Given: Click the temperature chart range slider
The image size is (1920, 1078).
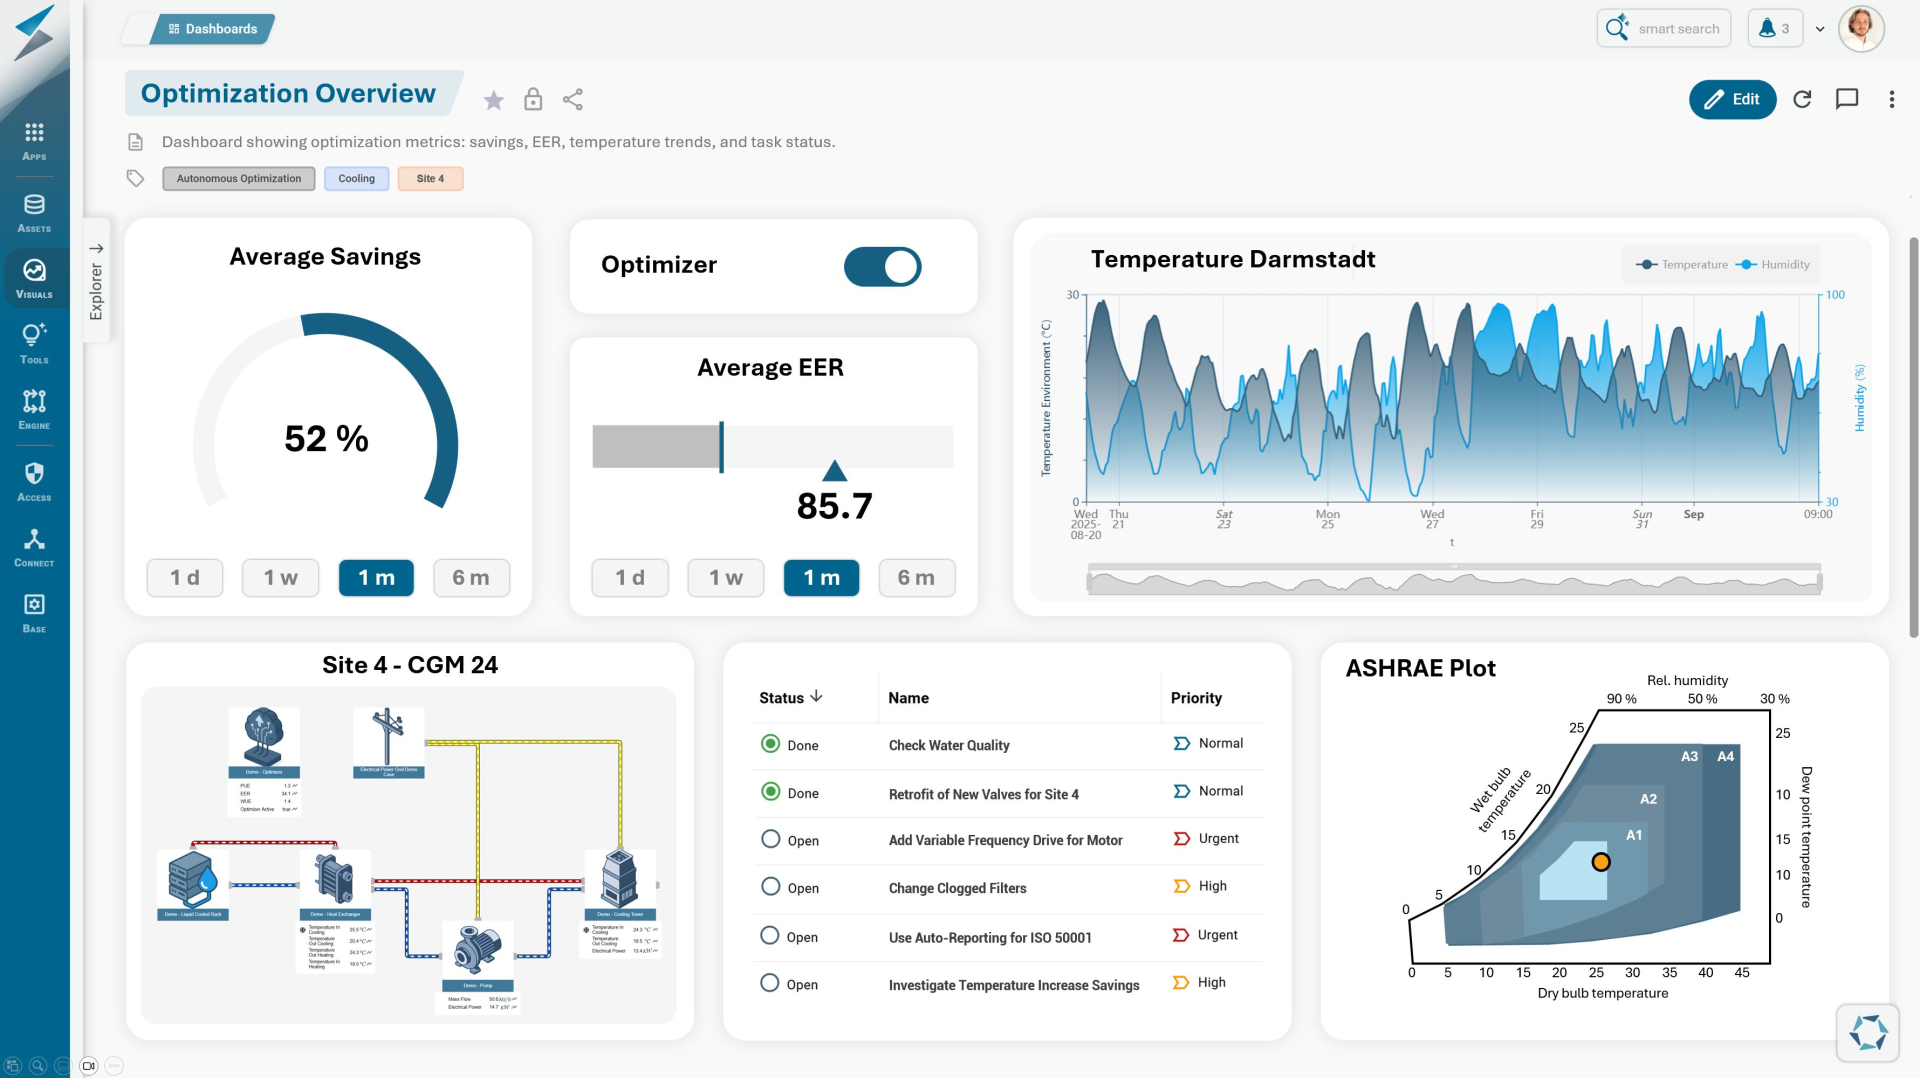Looking at the screenshot, I should (x=1453, y=582).
